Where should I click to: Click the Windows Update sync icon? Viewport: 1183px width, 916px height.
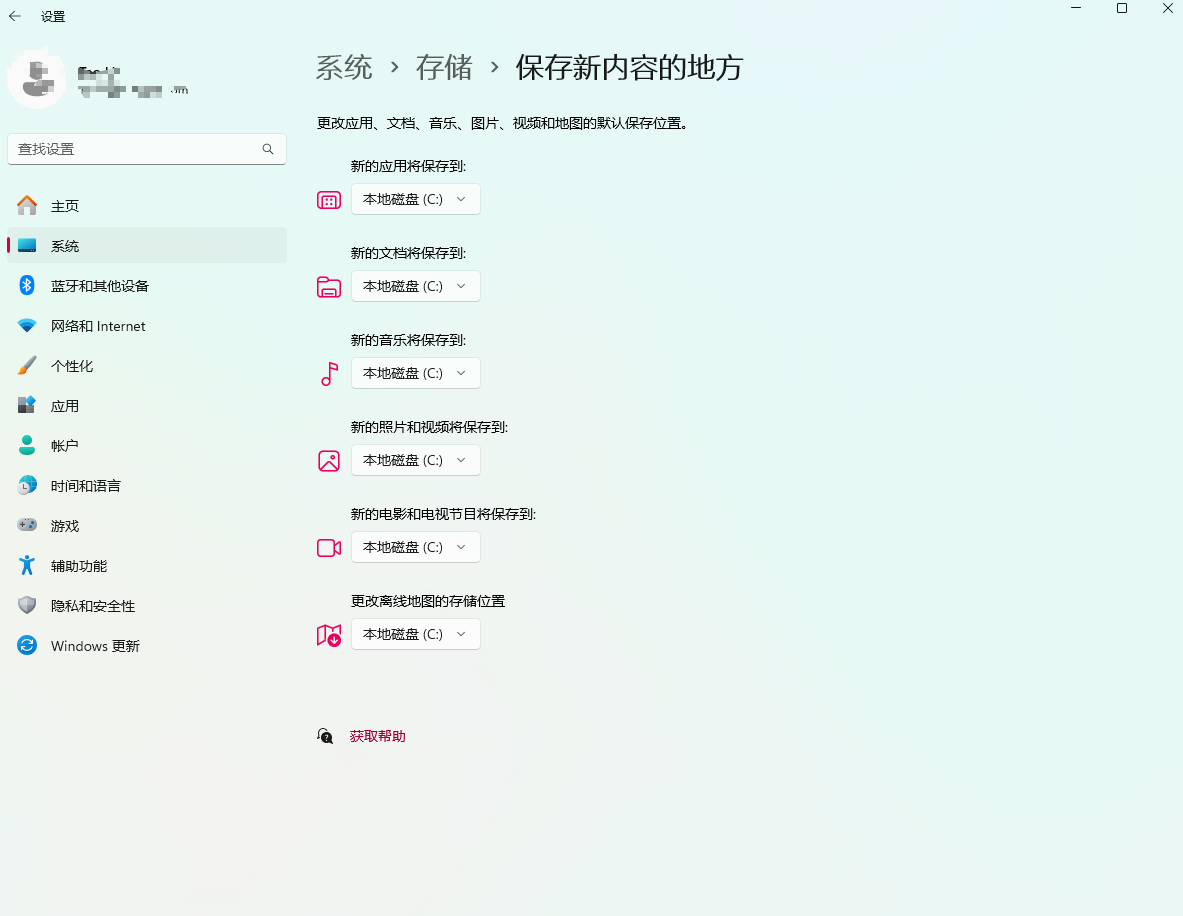pyautogui.click(x=27, y=645)
